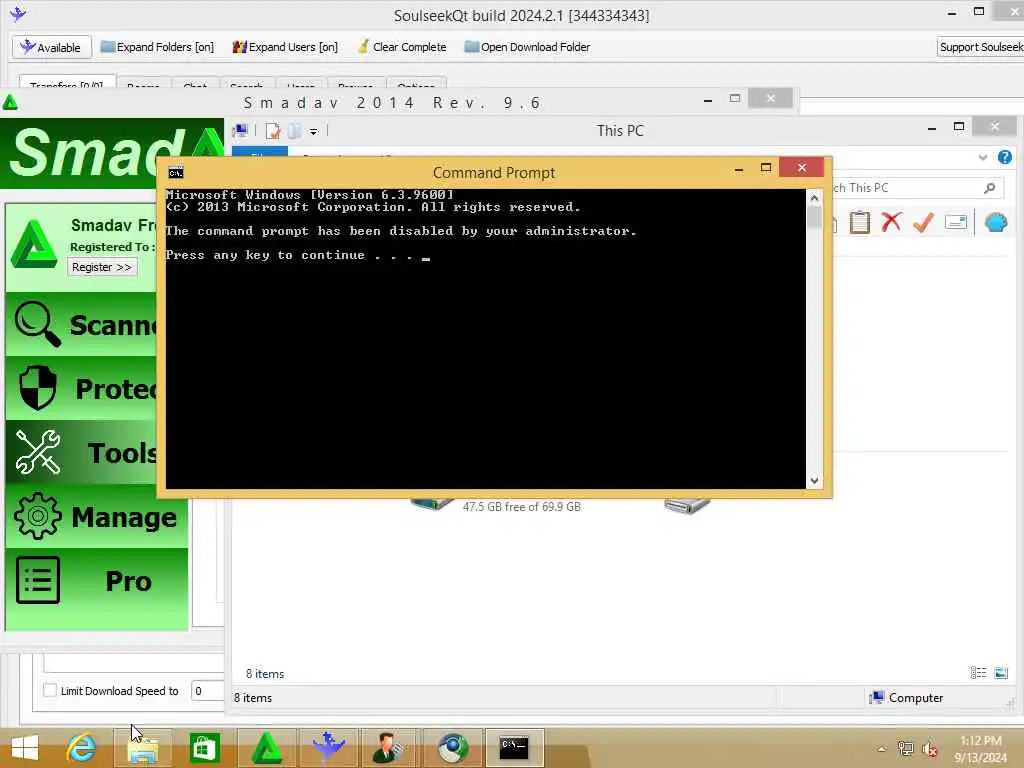Image resolution: width=1024 pixels, height=768 pixels.
Task: Click Properties icon in This PC quick access toolbar
Action: tap(273, 131)
